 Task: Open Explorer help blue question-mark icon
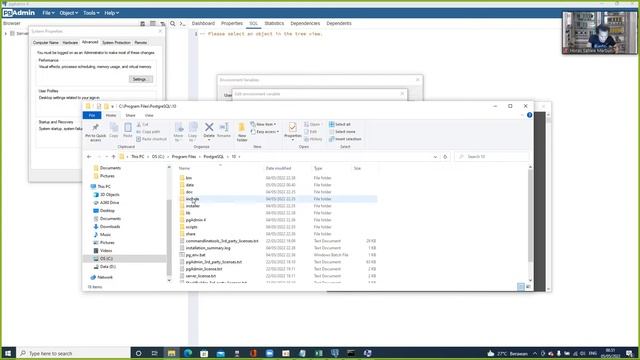coord(529,115)
